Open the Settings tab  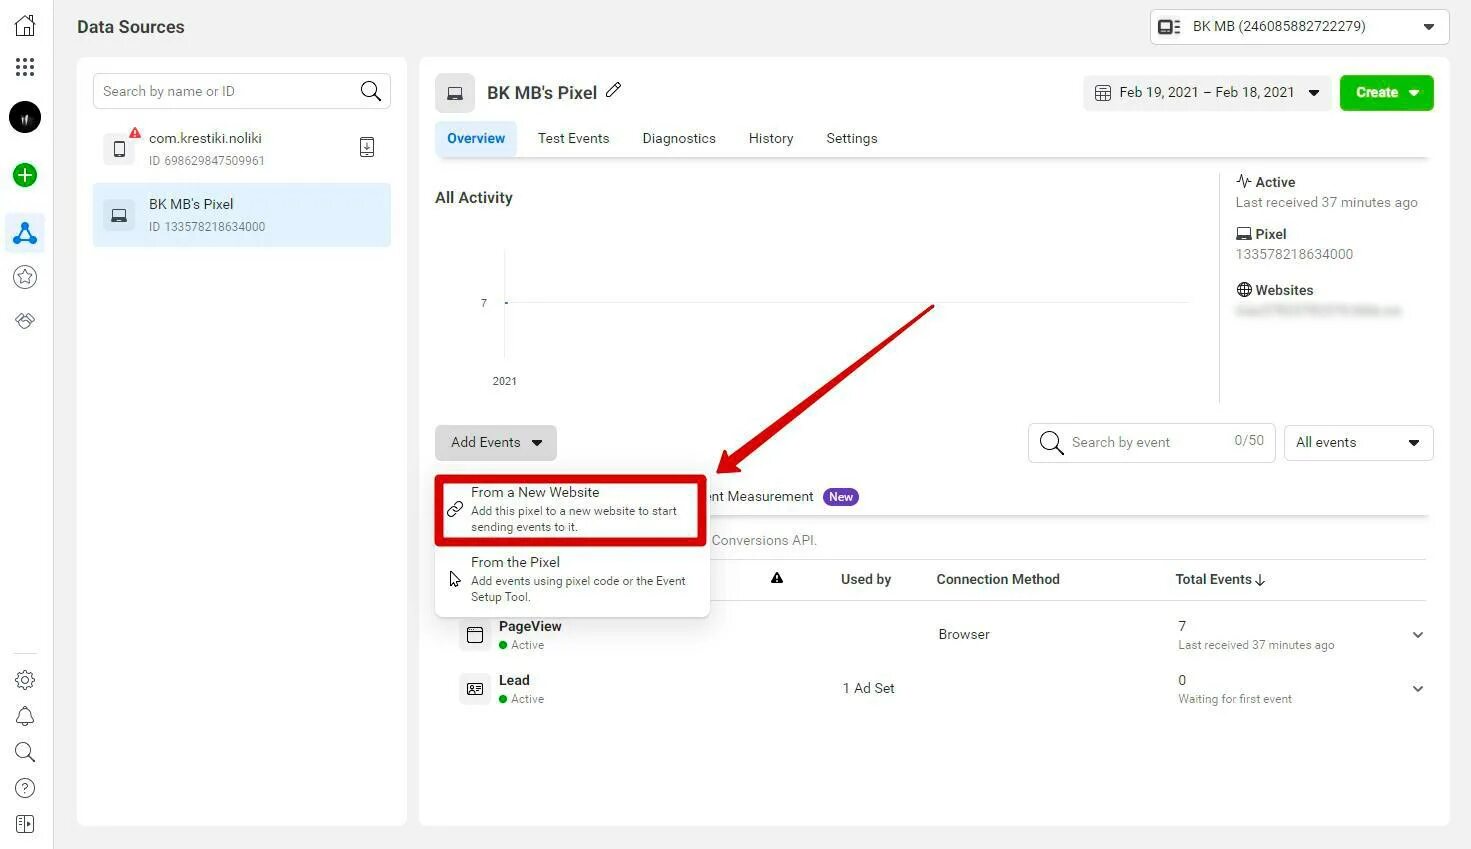(852, 139)
